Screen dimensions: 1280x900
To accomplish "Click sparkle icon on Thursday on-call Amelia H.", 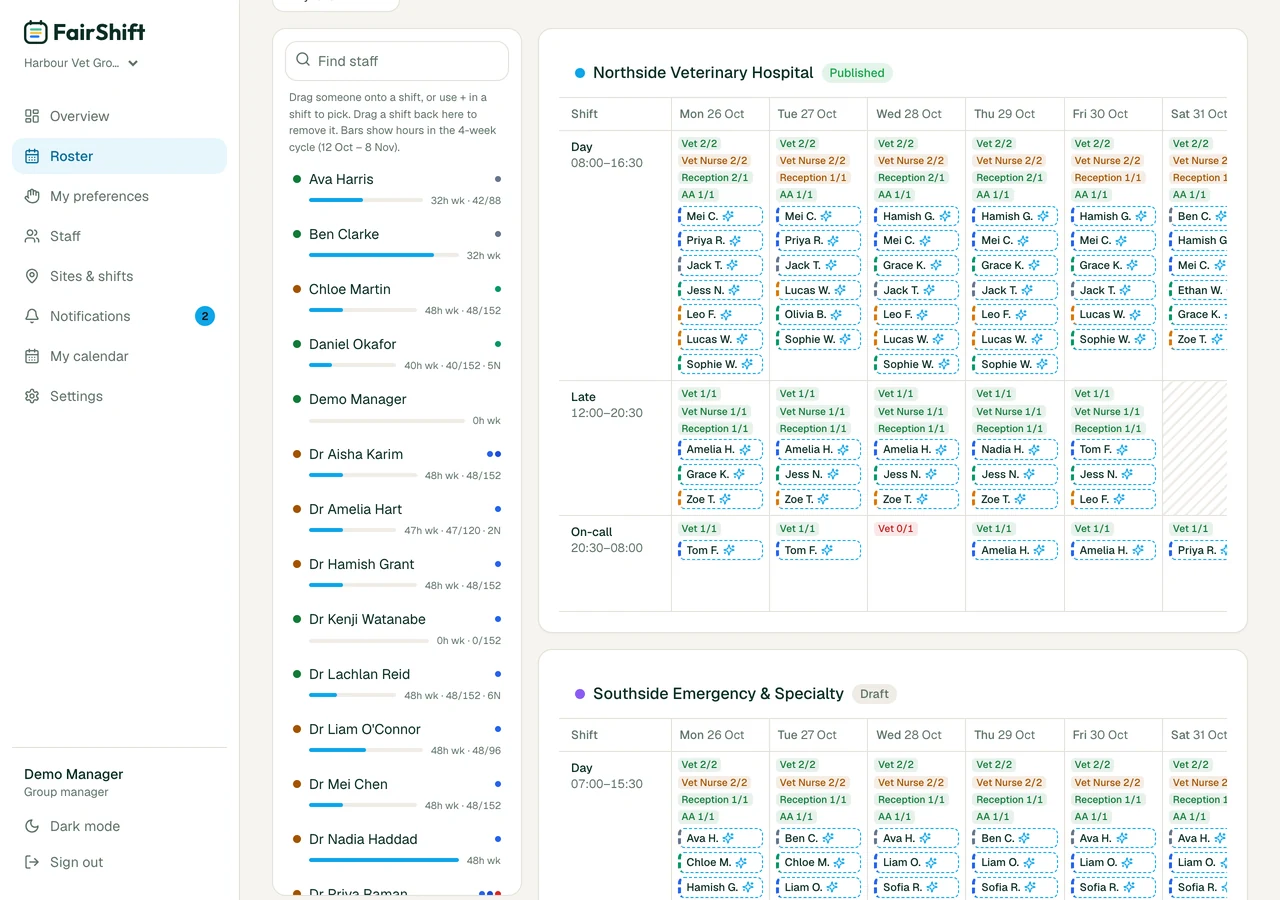I will pyautogui.click(x=1039, y=550).
